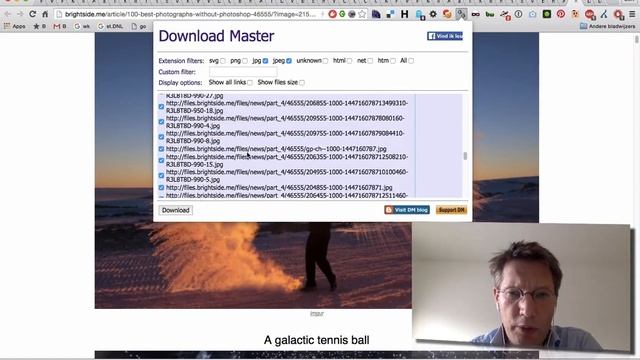Click the yellow face extension icon
This screenshot has width=640, height=360.
coord(575,14)
